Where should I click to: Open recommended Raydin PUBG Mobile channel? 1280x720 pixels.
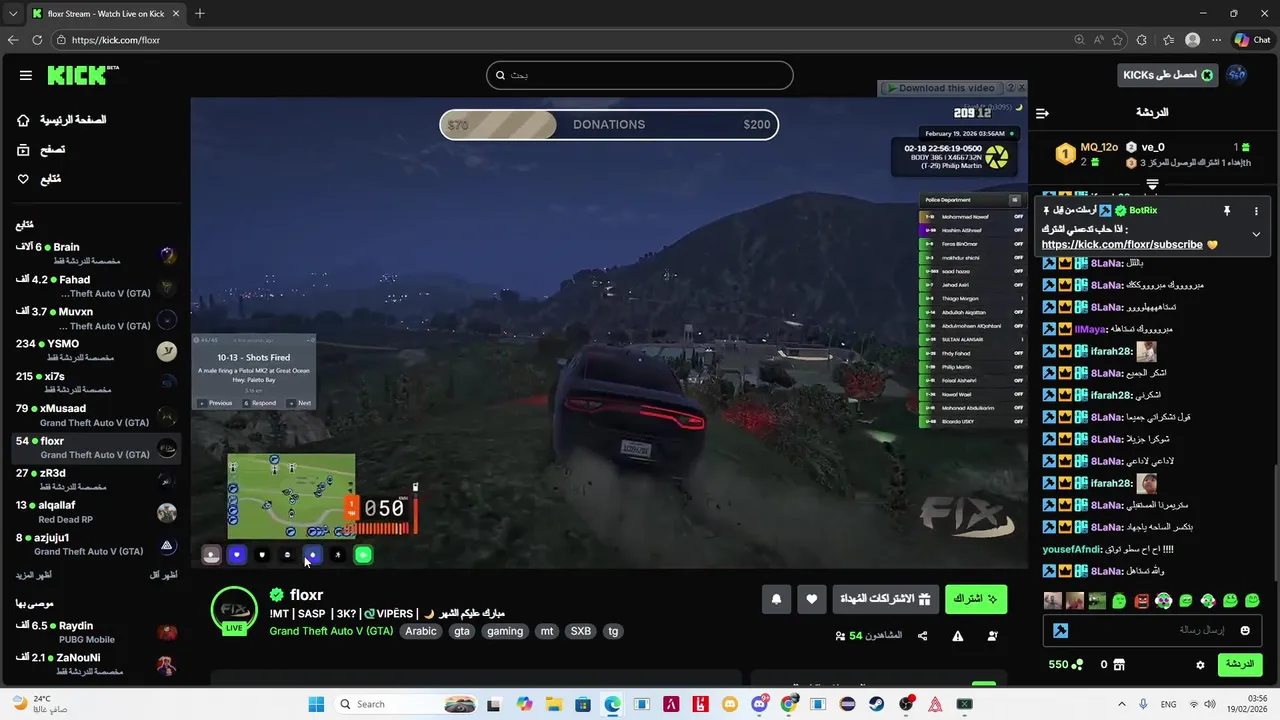(x=96, y=632)
